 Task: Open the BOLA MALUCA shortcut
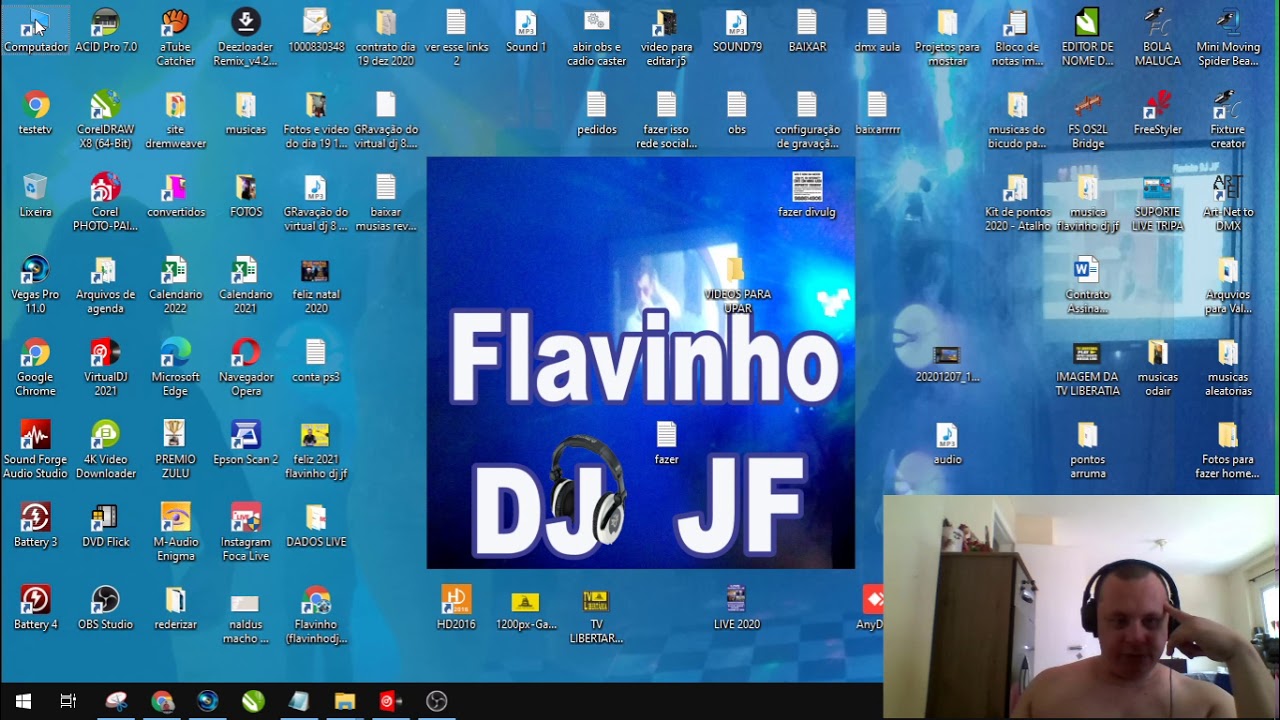[1157, 37]
